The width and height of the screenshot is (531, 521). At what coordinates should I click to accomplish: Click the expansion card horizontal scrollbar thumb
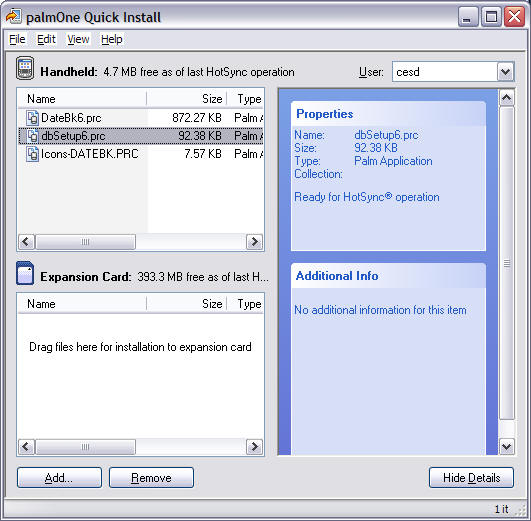[x=85, y=447]
